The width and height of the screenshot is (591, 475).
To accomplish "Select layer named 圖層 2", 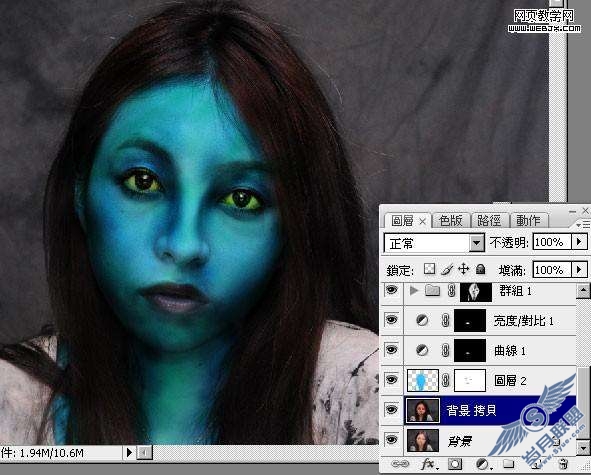I will [510, 380].
